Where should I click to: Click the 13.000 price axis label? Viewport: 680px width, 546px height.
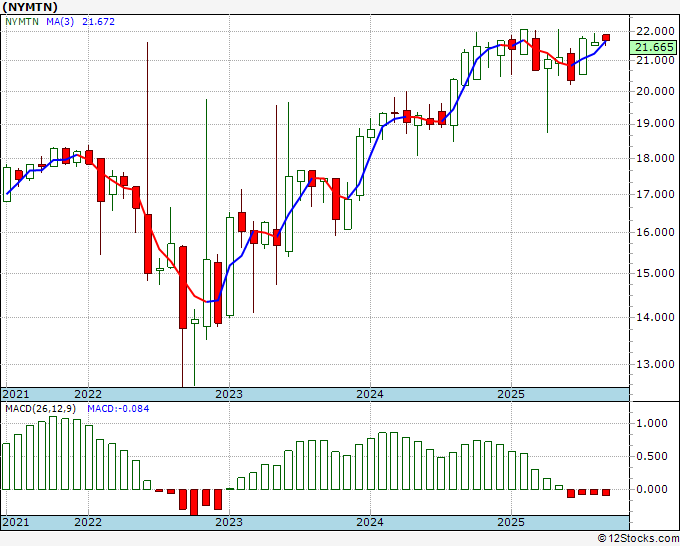click(x=655, y=364)
